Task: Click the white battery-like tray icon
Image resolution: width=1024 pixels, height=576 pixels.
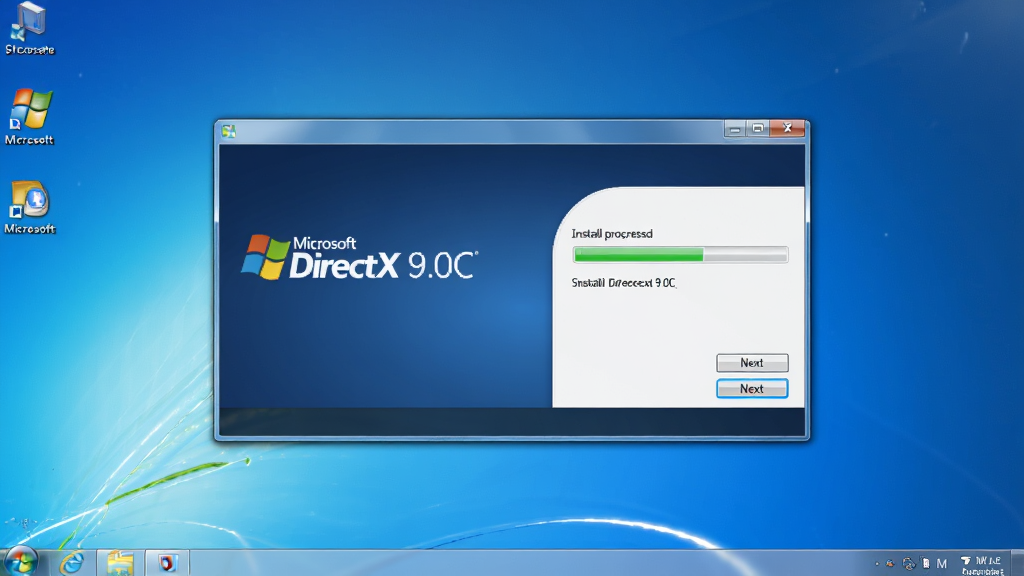Action: coord(925,563)
